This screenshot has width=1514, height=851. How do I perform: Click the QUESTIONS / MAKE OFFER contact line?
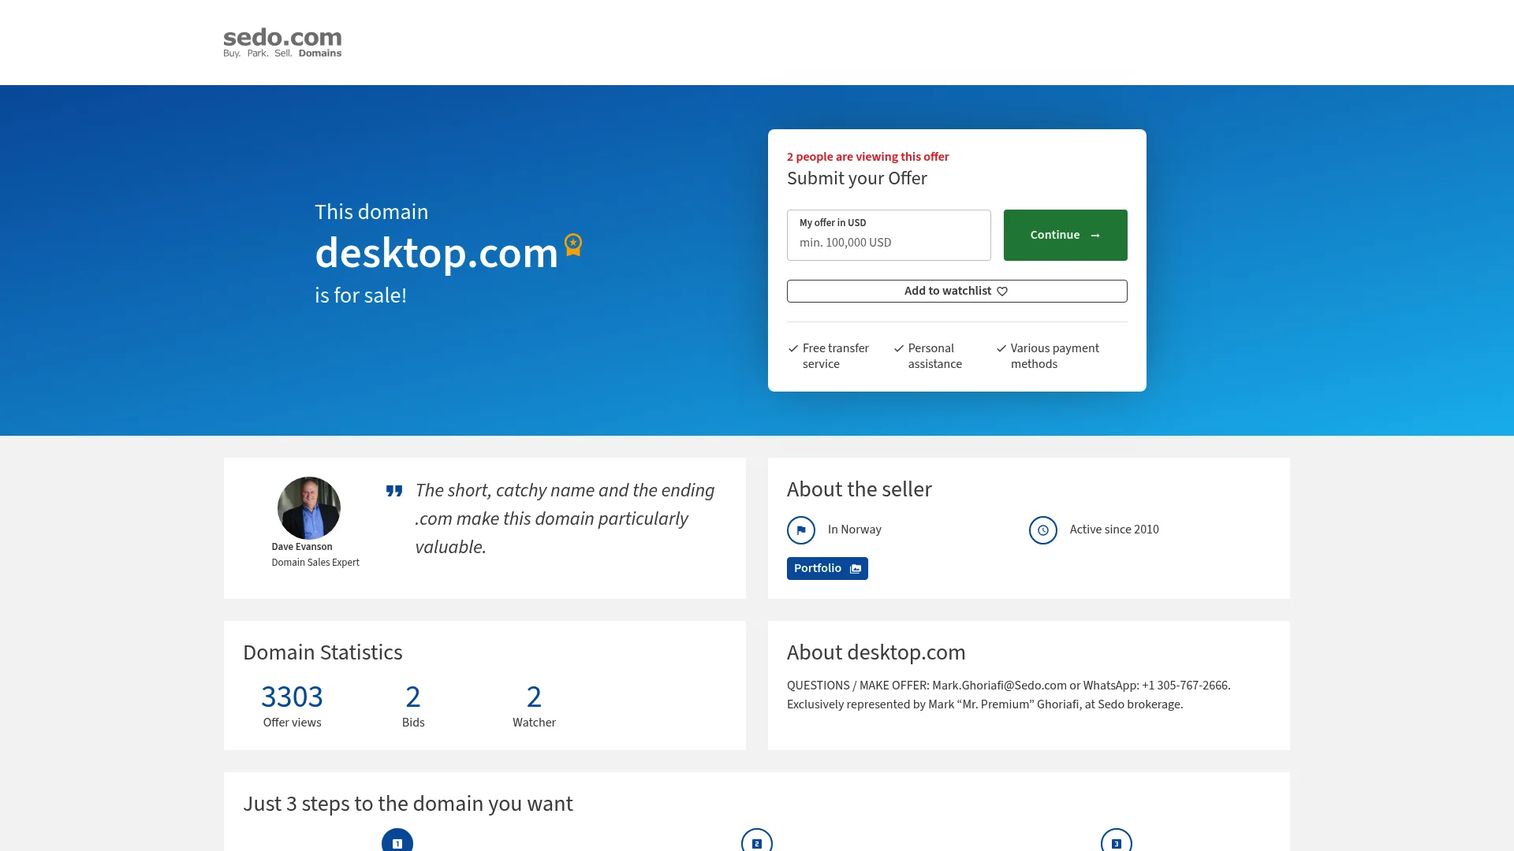click(x=1009, y=686)
